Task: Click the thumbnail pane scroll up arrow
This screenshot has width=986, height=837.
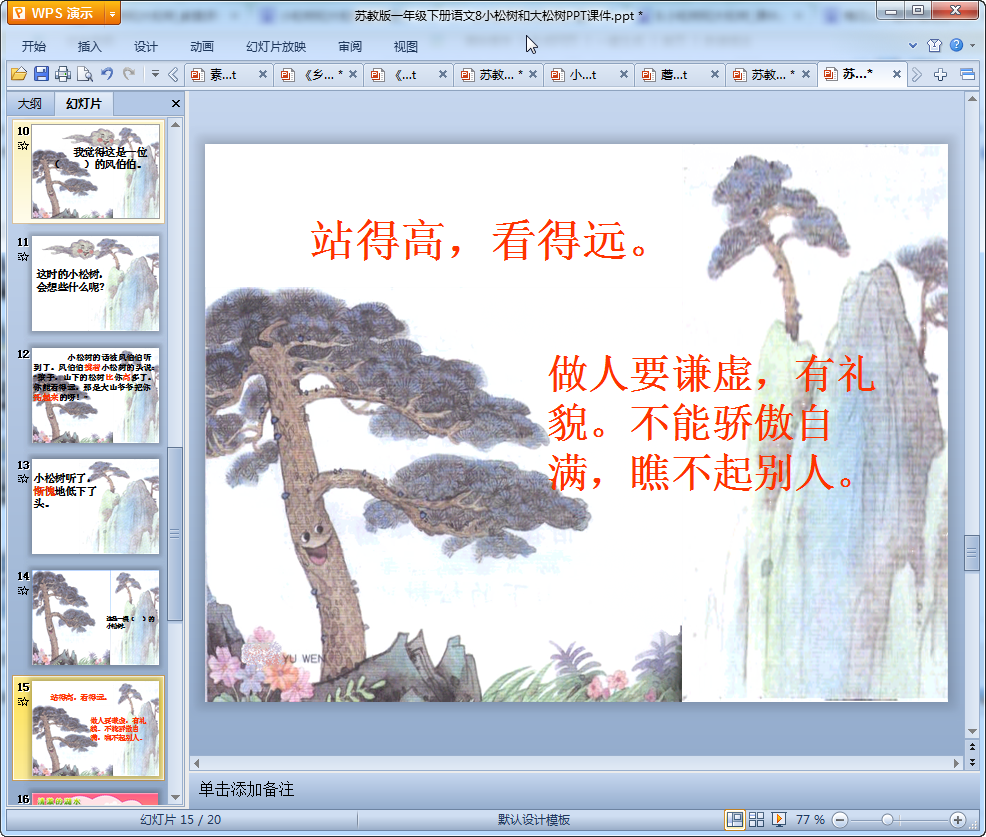Action: (x=175, y=125)
